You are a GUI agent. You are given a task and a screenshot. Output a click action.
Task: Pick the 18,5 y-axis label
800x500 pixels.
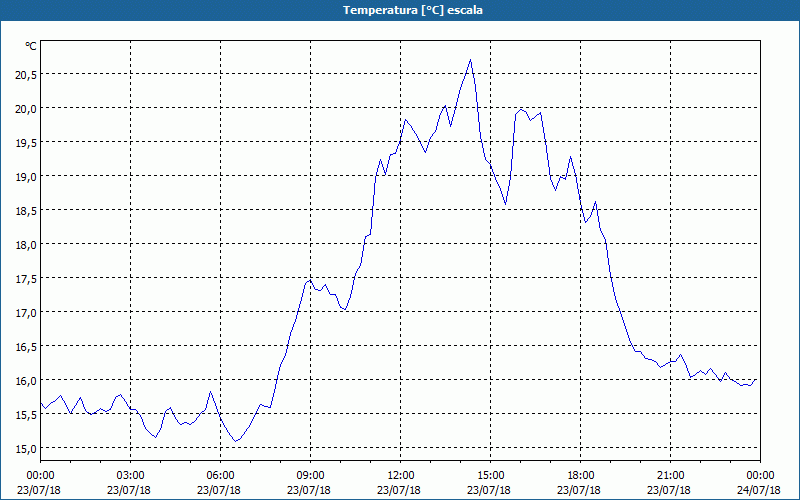click(x=26, y=211)
